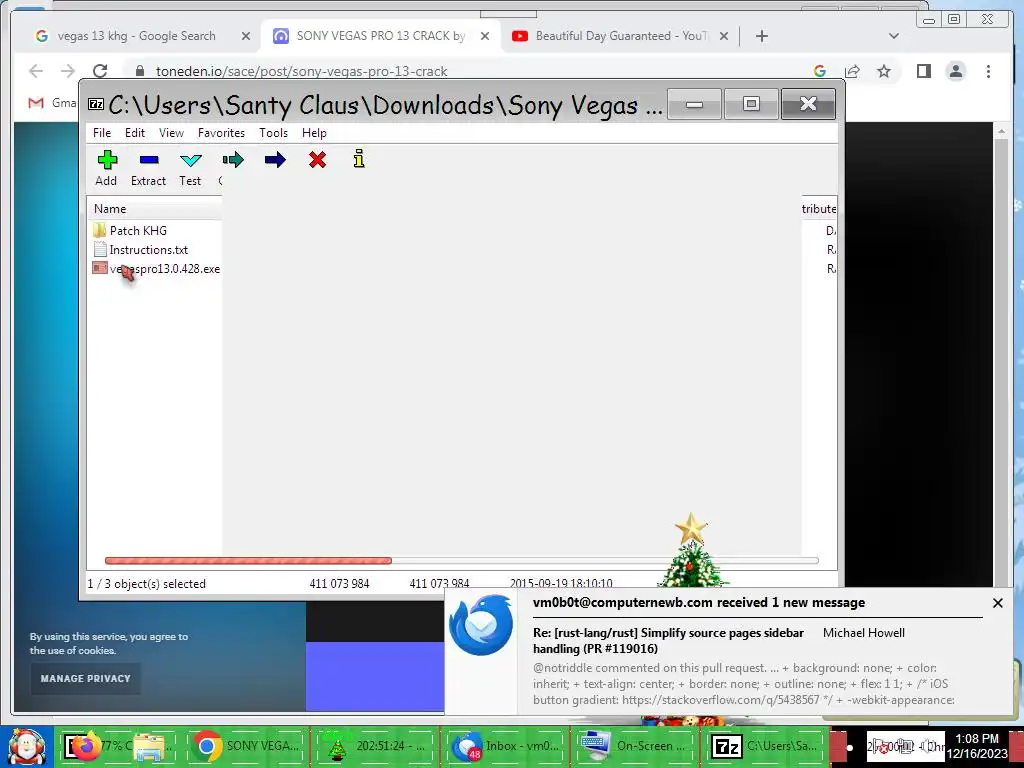Click the Copy green arrow icon
This screenshot has height=768, width=1024.
coord(233,159)
